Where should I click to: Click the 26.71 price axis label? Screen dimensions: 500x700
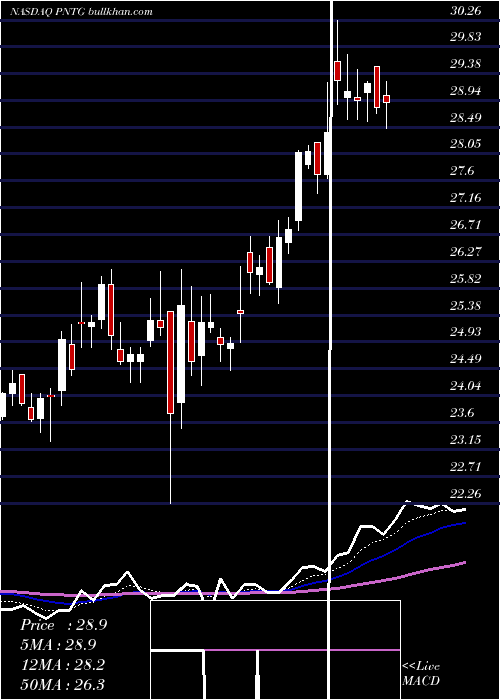pos(466,225)
